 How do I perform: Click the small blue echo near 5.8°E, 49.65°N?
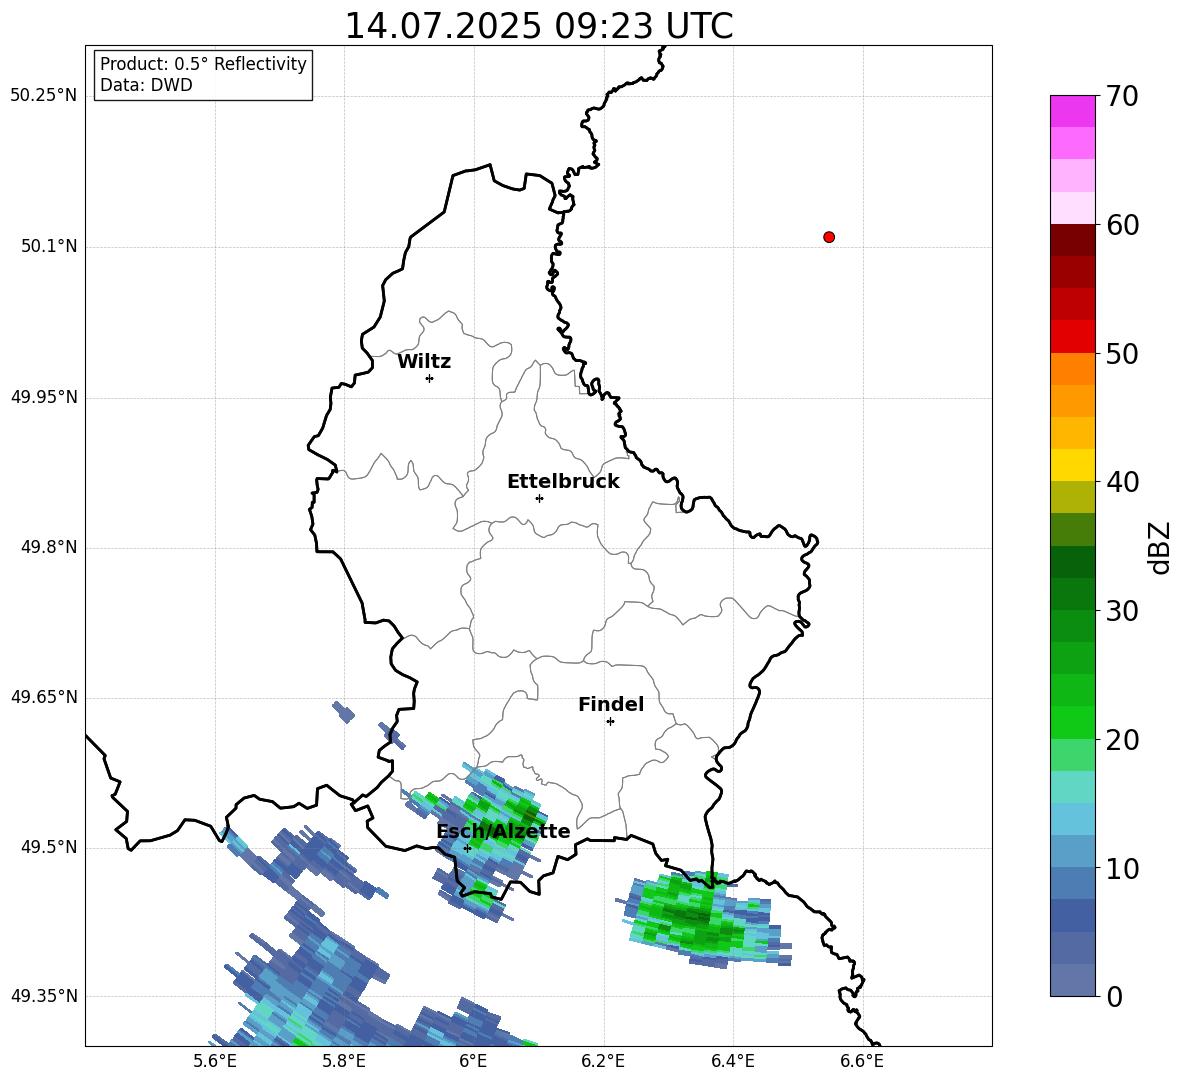343,712
